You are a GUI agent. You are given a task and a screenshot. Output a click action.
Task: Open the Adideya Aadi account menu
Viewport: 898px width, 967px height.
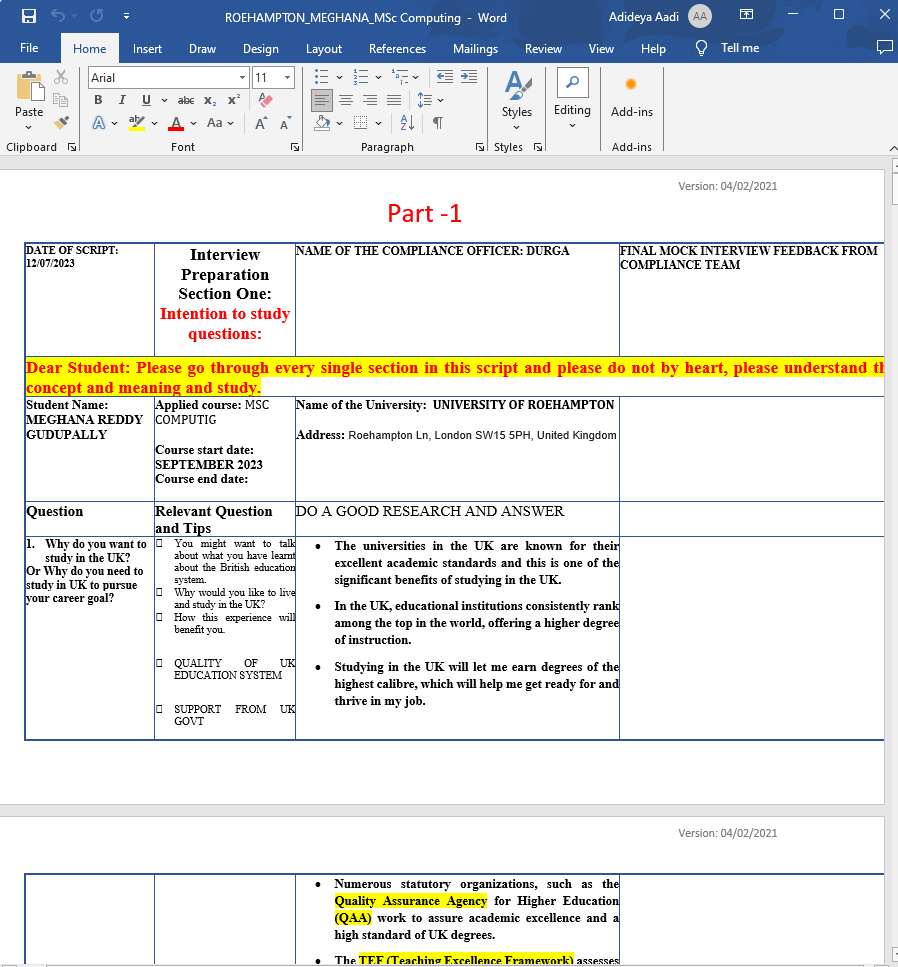[x=659, y=17]
